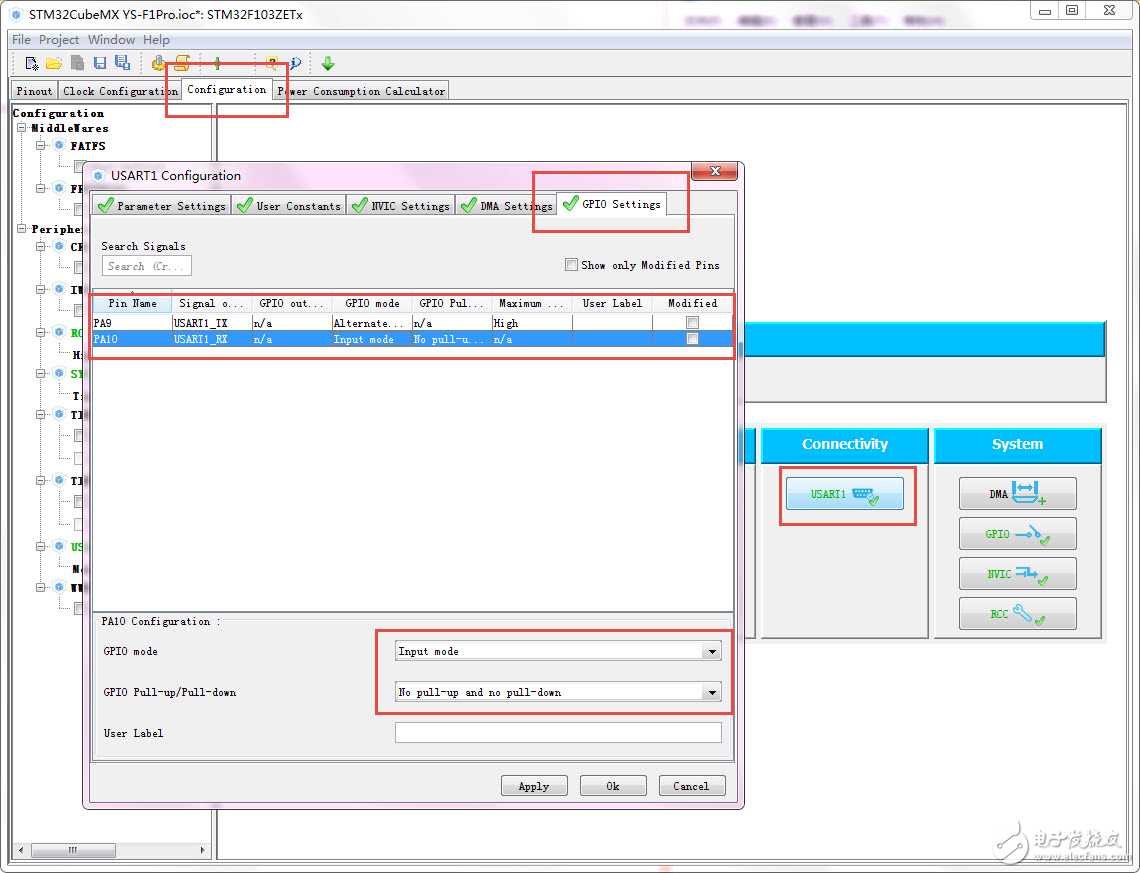This screenshot has width=1140, height=873.
Task: Close the USART1 Configuration dialog
Action: coord(715,171)
